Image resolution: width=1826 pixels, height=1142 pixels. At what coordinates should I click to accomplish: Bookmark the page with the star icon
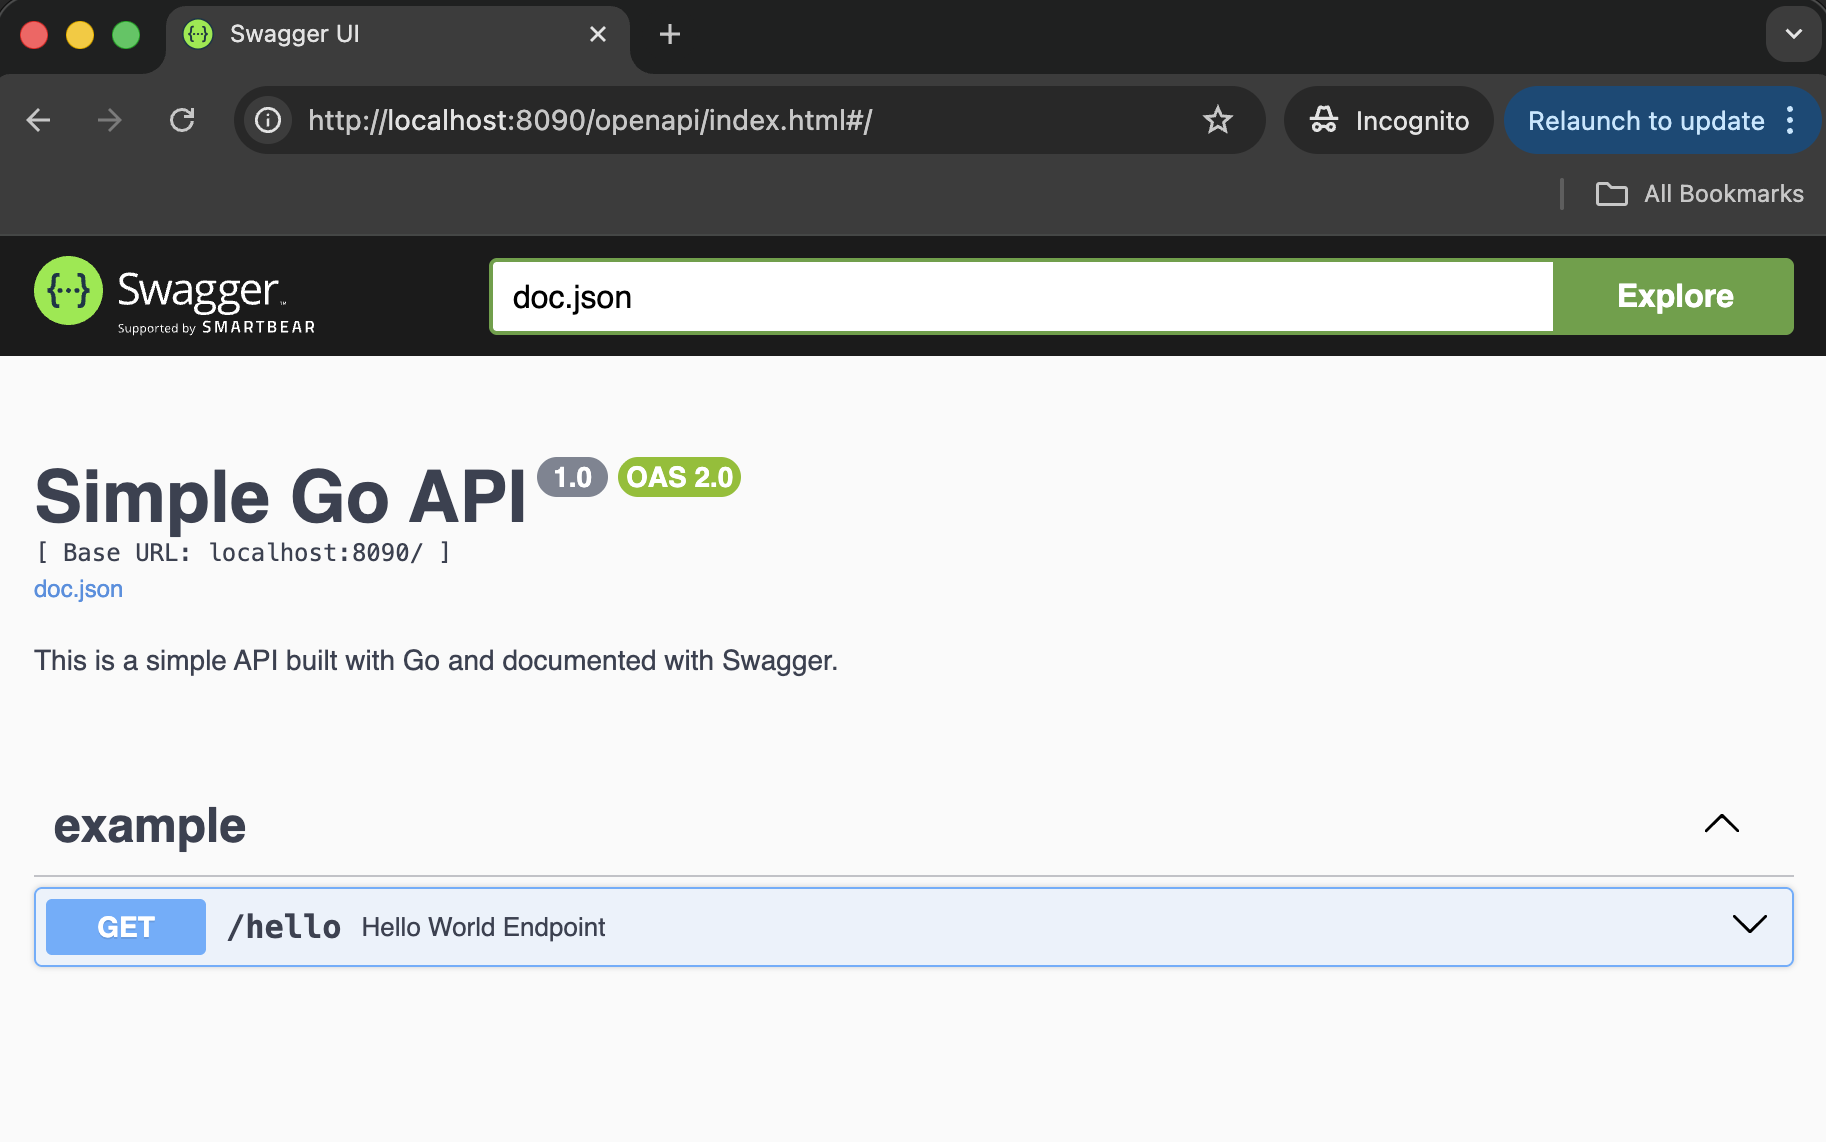[x=1218, y=120]
